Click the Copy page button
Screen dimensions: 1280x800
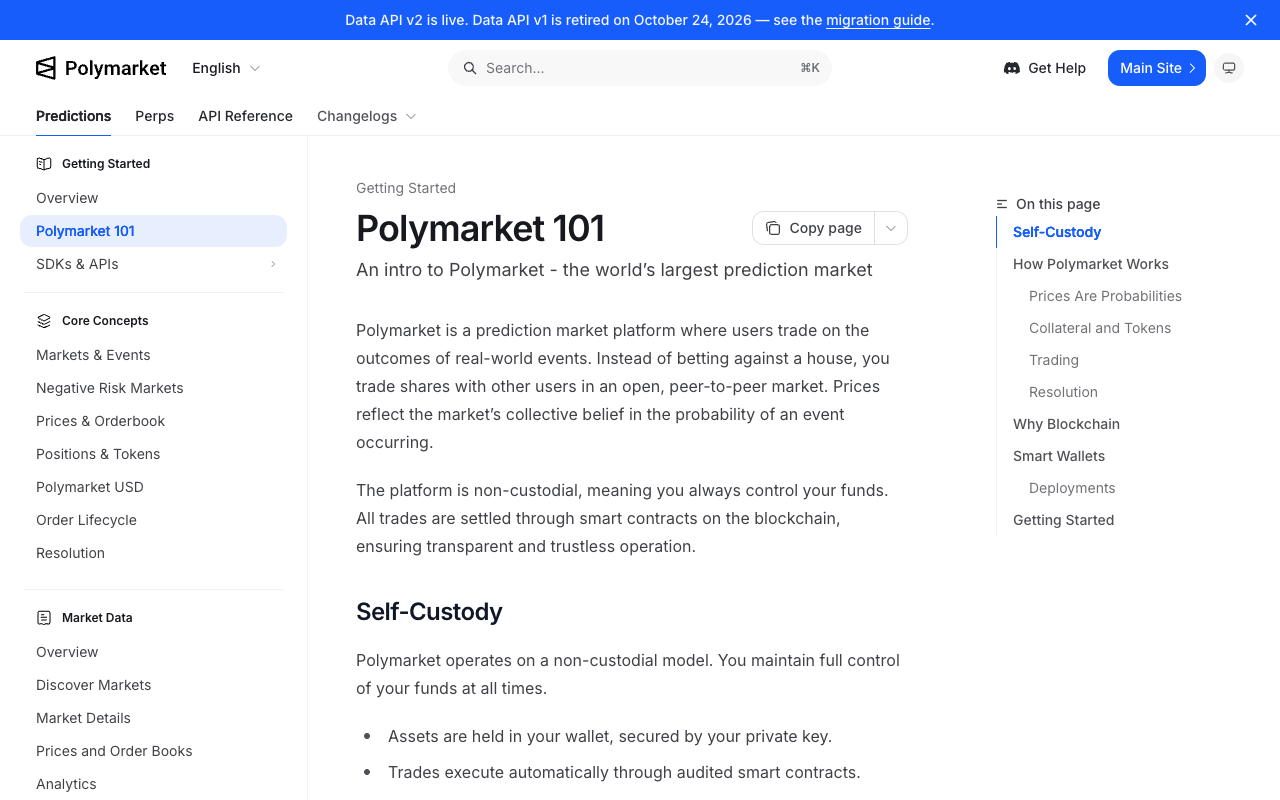point(814,228)
